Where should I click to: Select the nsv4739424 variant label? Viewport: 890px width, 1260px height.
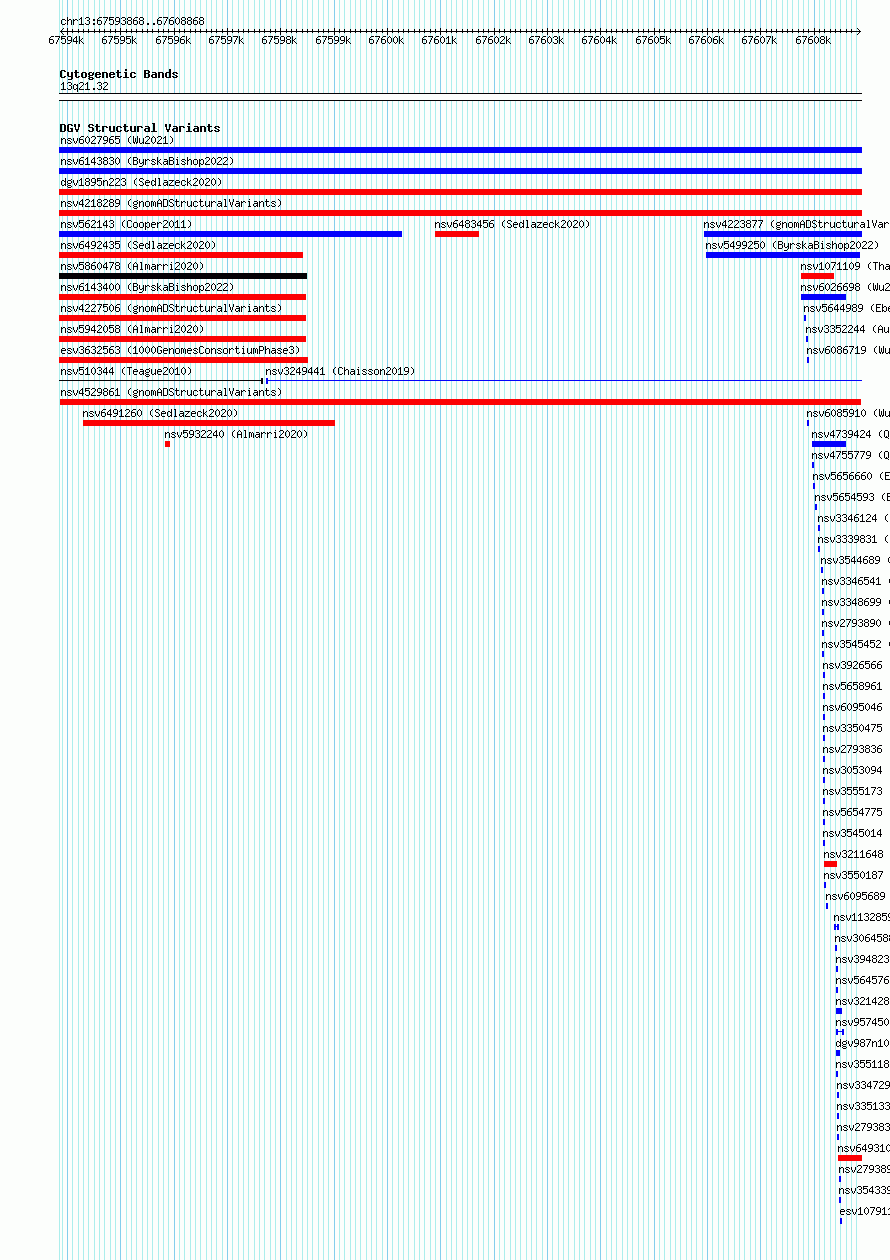(850, 434)
